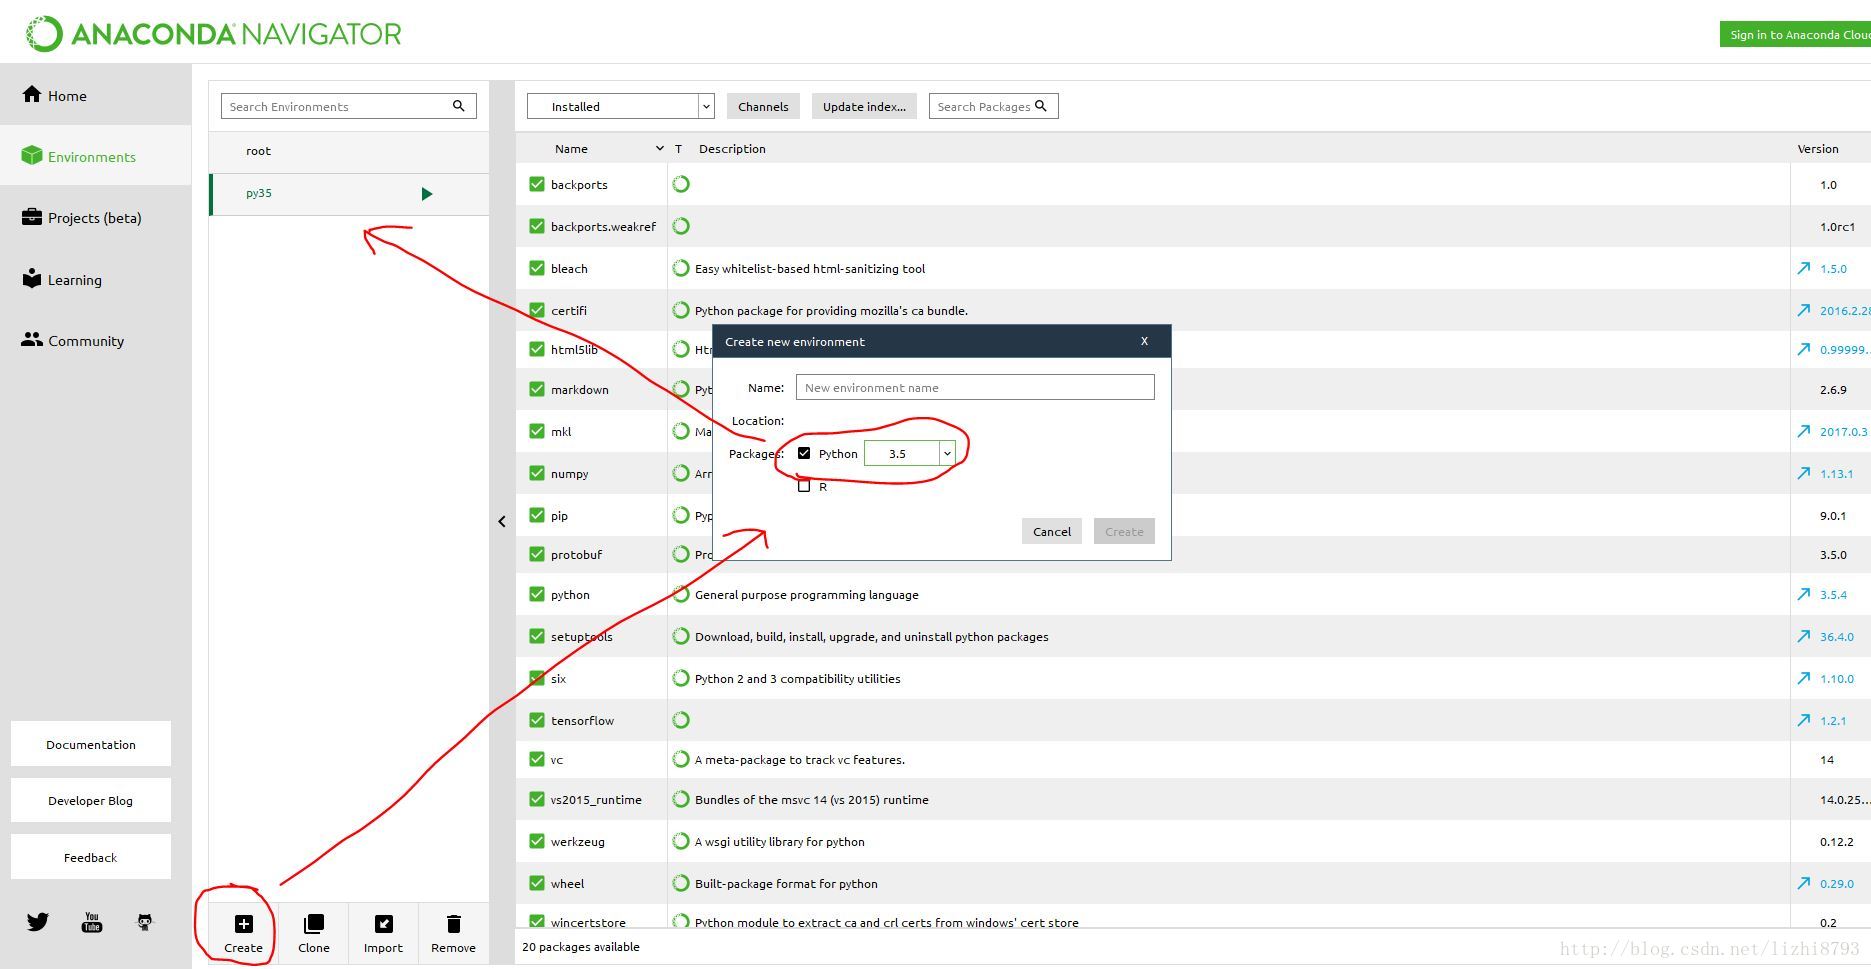Viewport: 1871px width, 969px height.
Task: Click the Anaconda Navigator logo
Action: [x=213, y=34]
